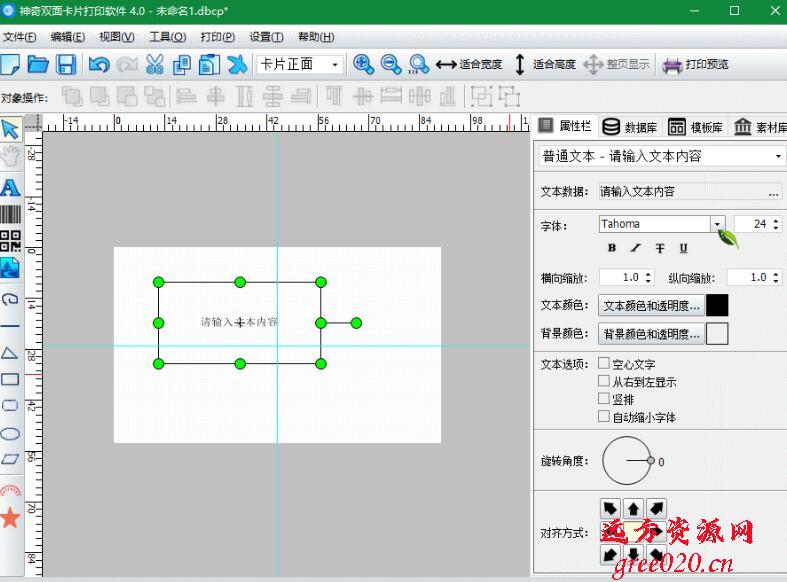Viewport: 787px width, 582px height.
Task: Click the 打印预览 button
Action: click(696, 65)
